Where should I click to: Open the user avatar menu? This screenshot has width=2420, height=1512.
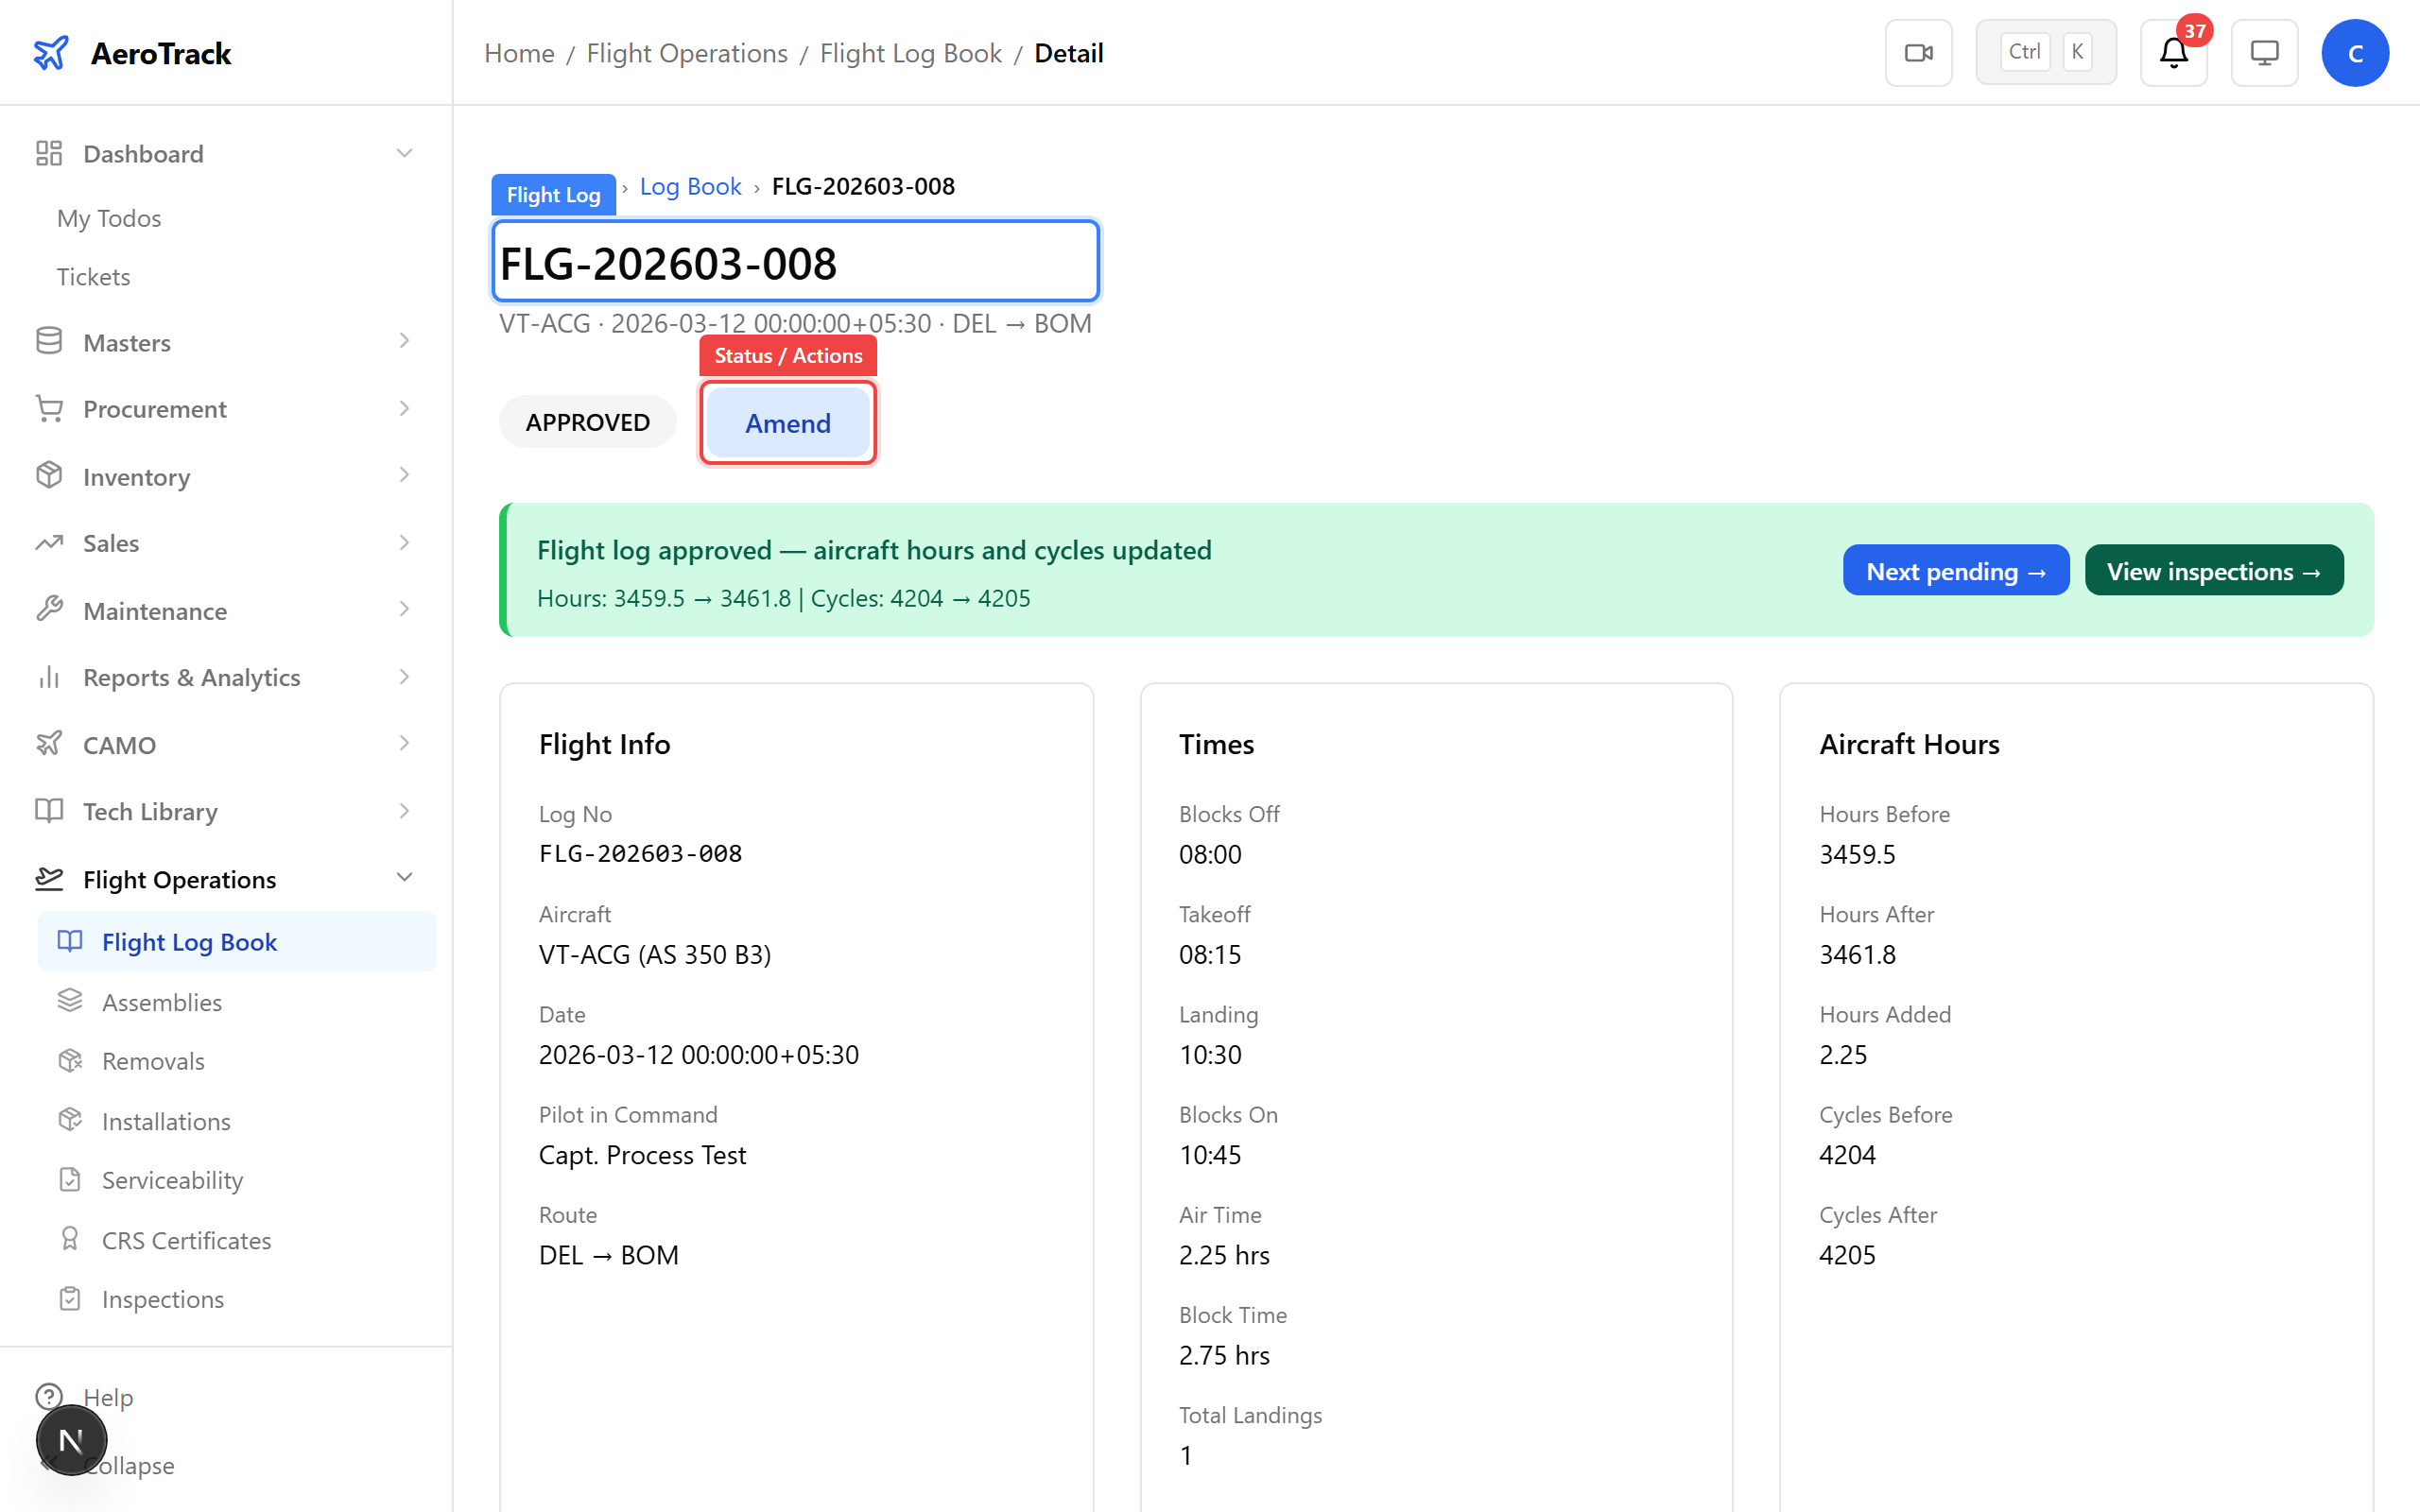click(x=2355, y=52)
